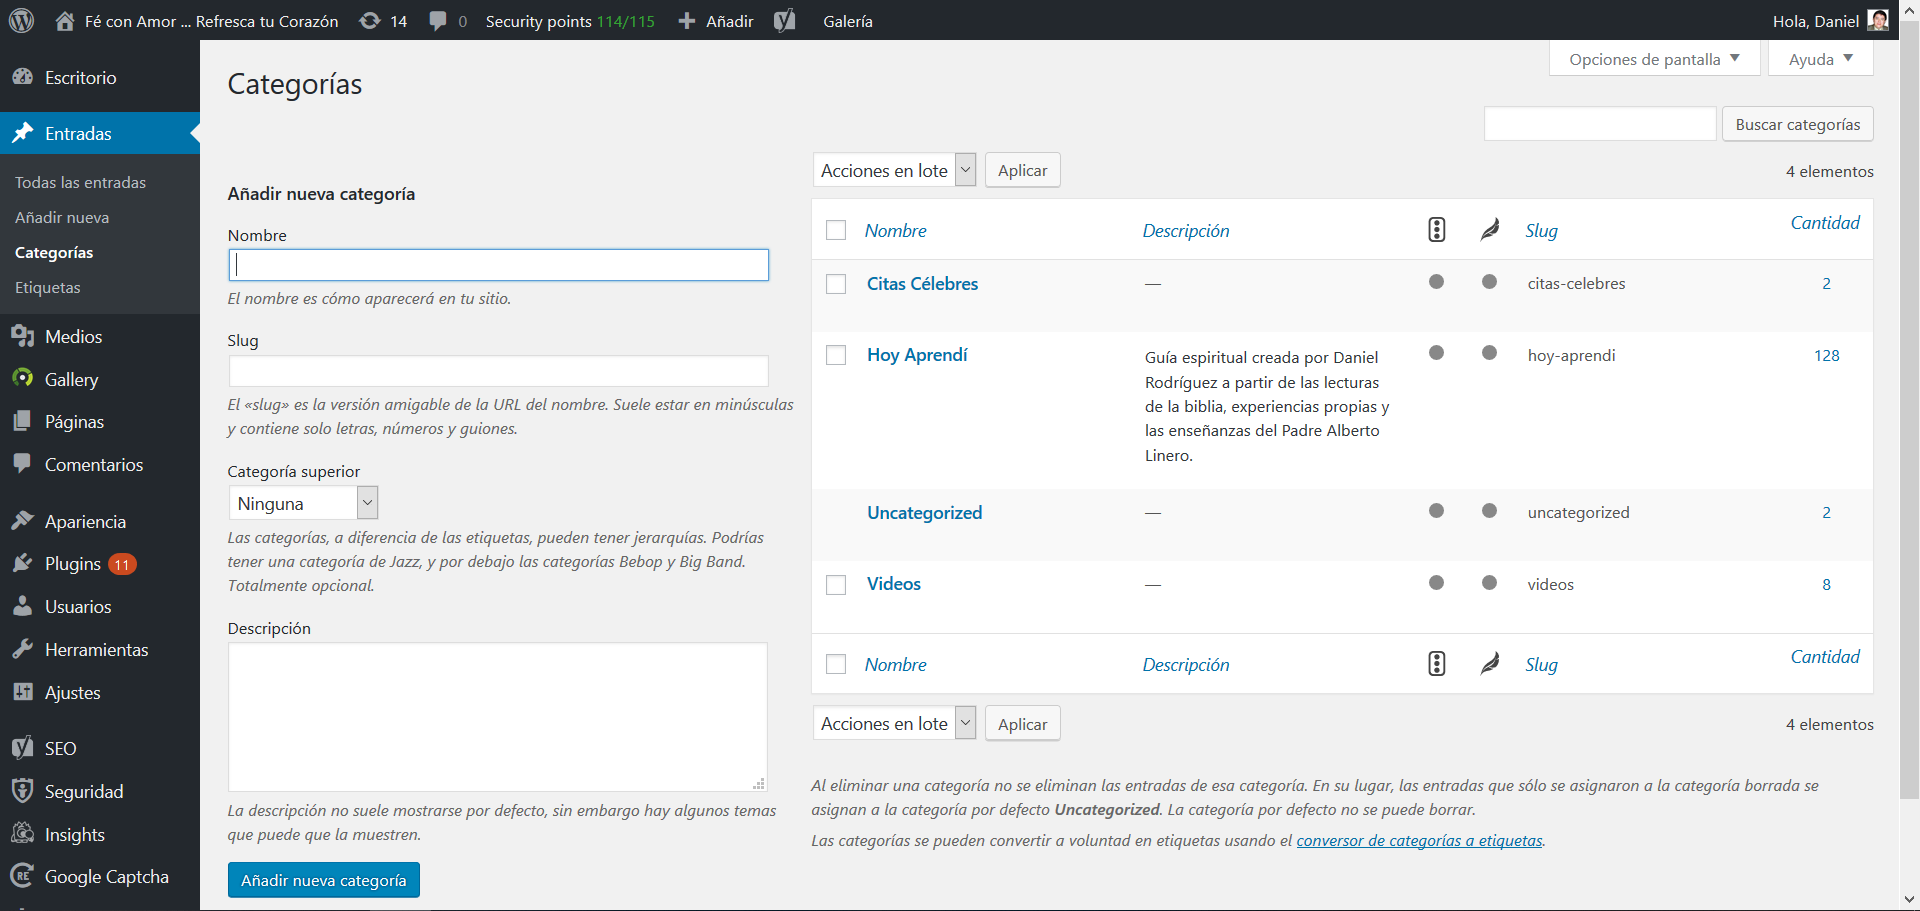Expand the Categoría superior Ninguna dropdown

tap(303, 503)
